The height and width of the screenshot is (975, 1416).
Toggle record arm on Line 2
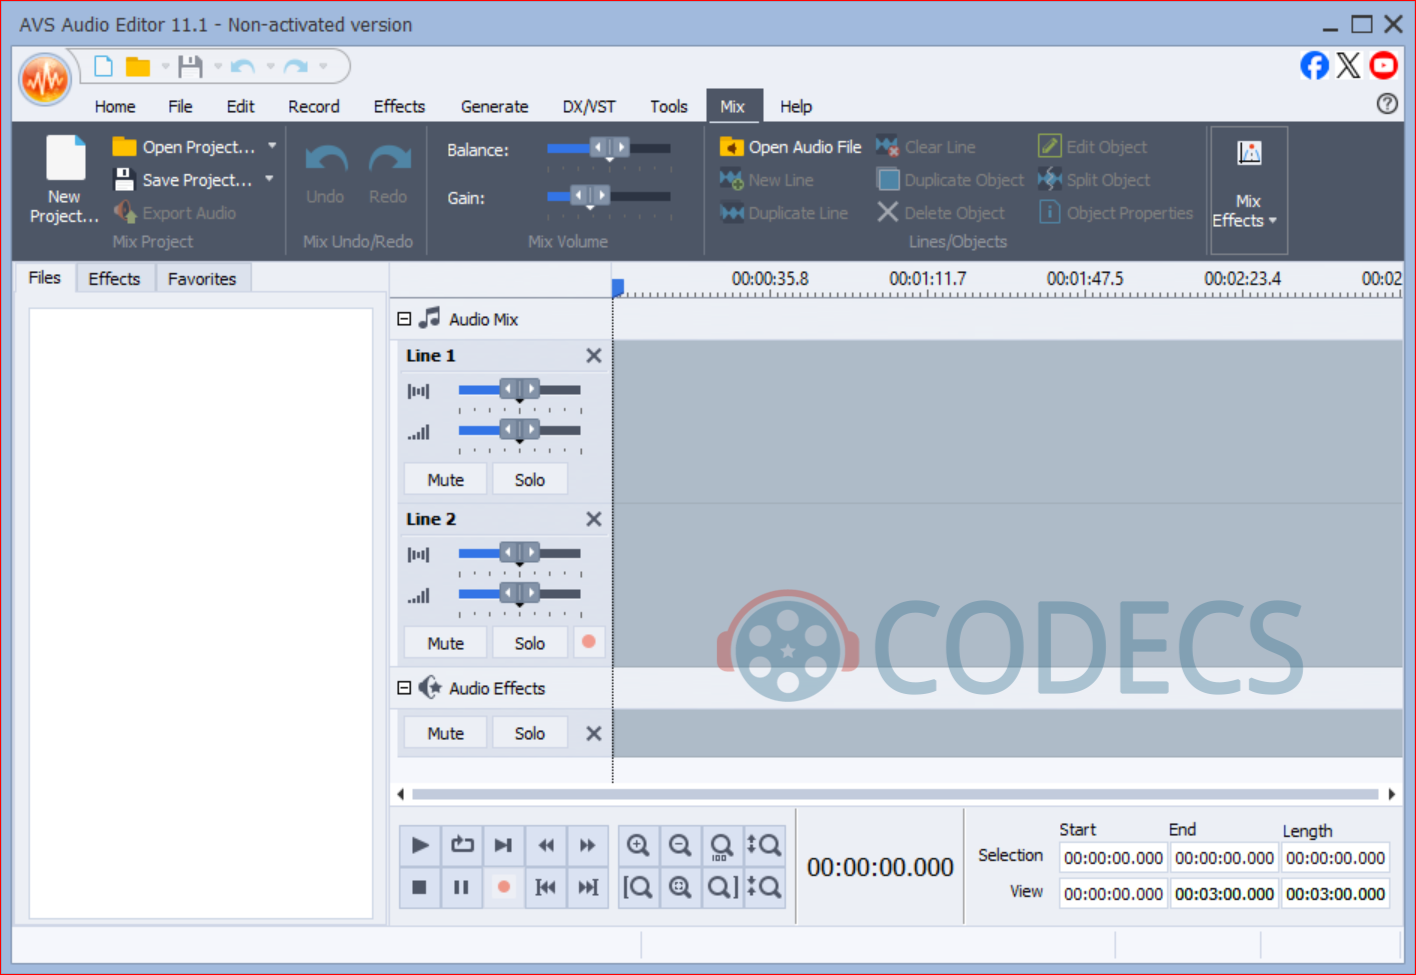click(x=589, y=642)
